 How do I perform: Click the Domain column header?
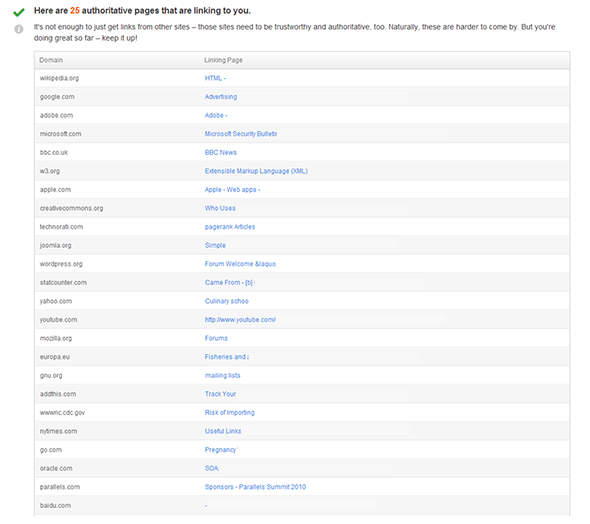[x=51, y=60]
